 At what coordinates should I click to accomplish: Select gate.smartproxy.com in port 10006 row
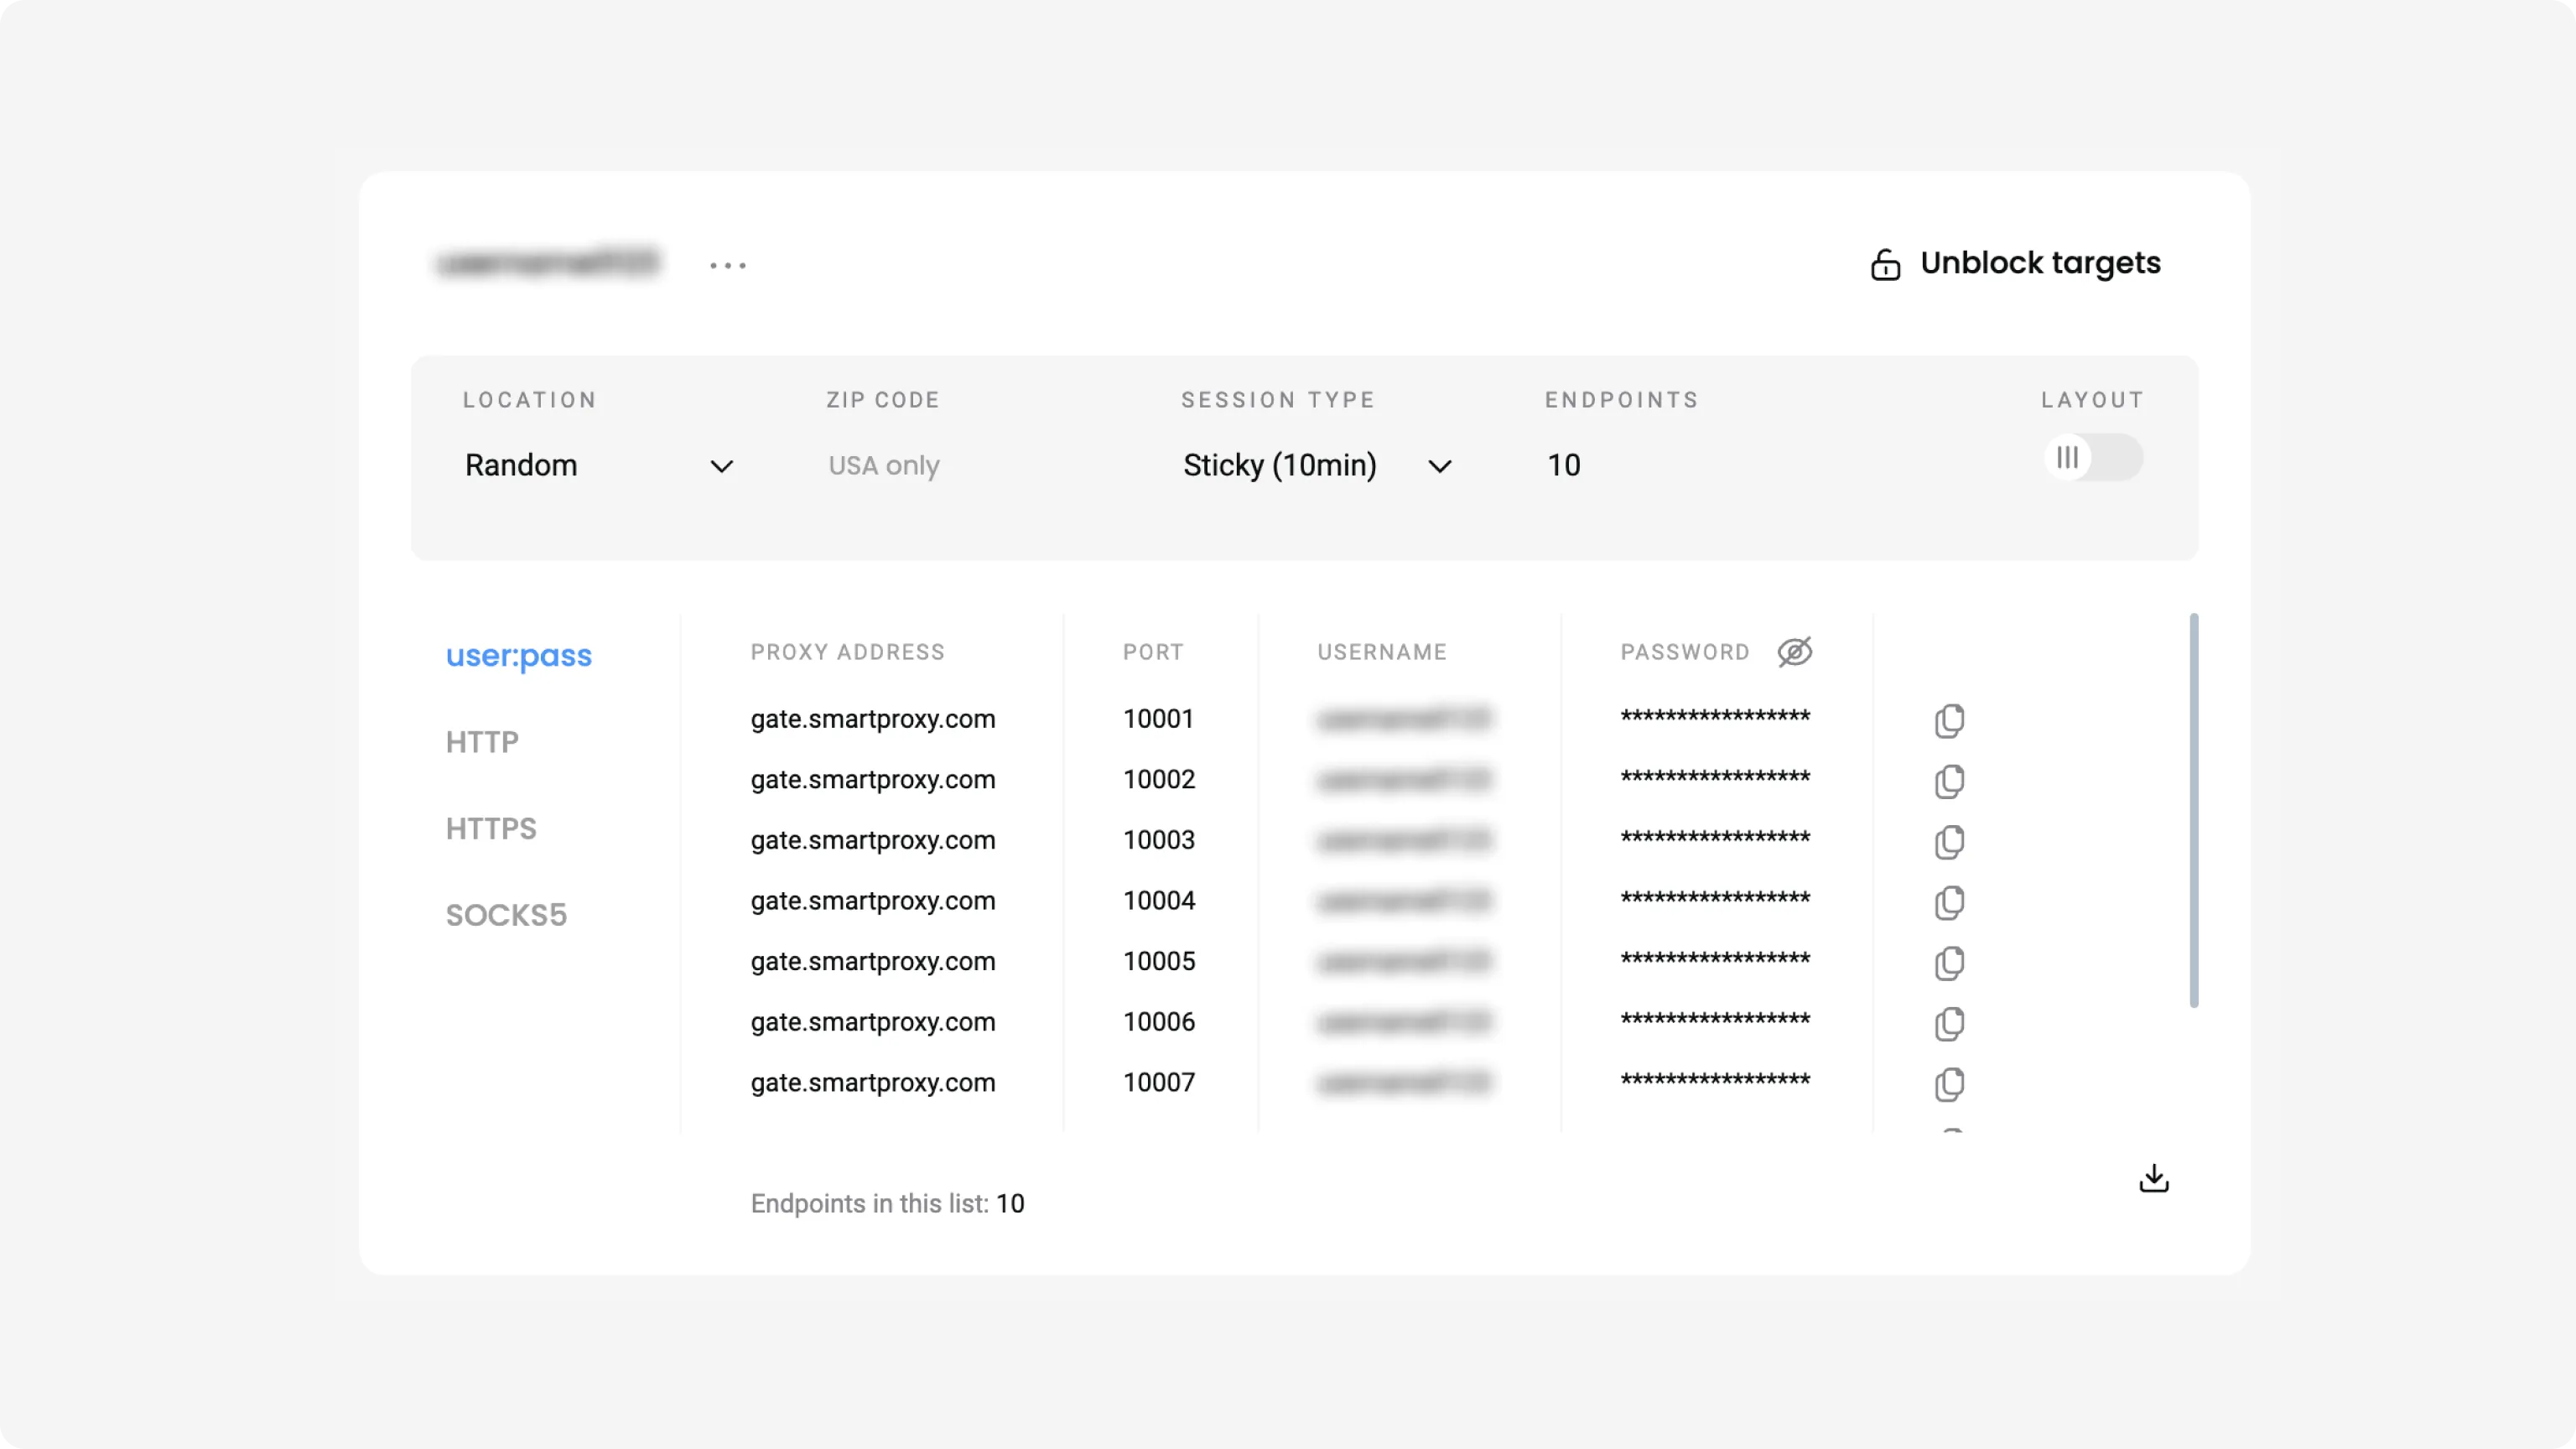click(873, 1021)
